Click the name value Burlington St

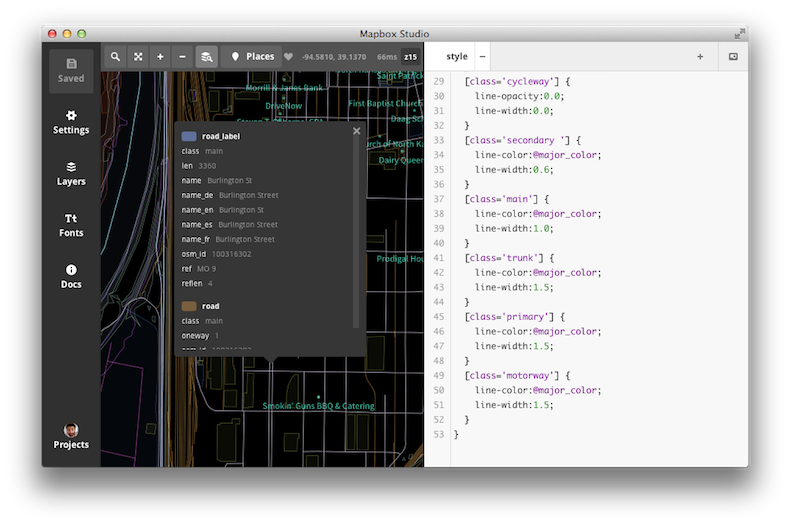[230, 180]
